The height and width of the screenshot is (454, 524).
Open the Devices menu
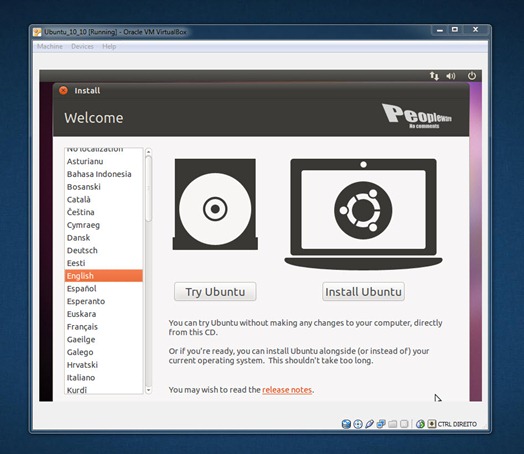[x=83, y=46]
